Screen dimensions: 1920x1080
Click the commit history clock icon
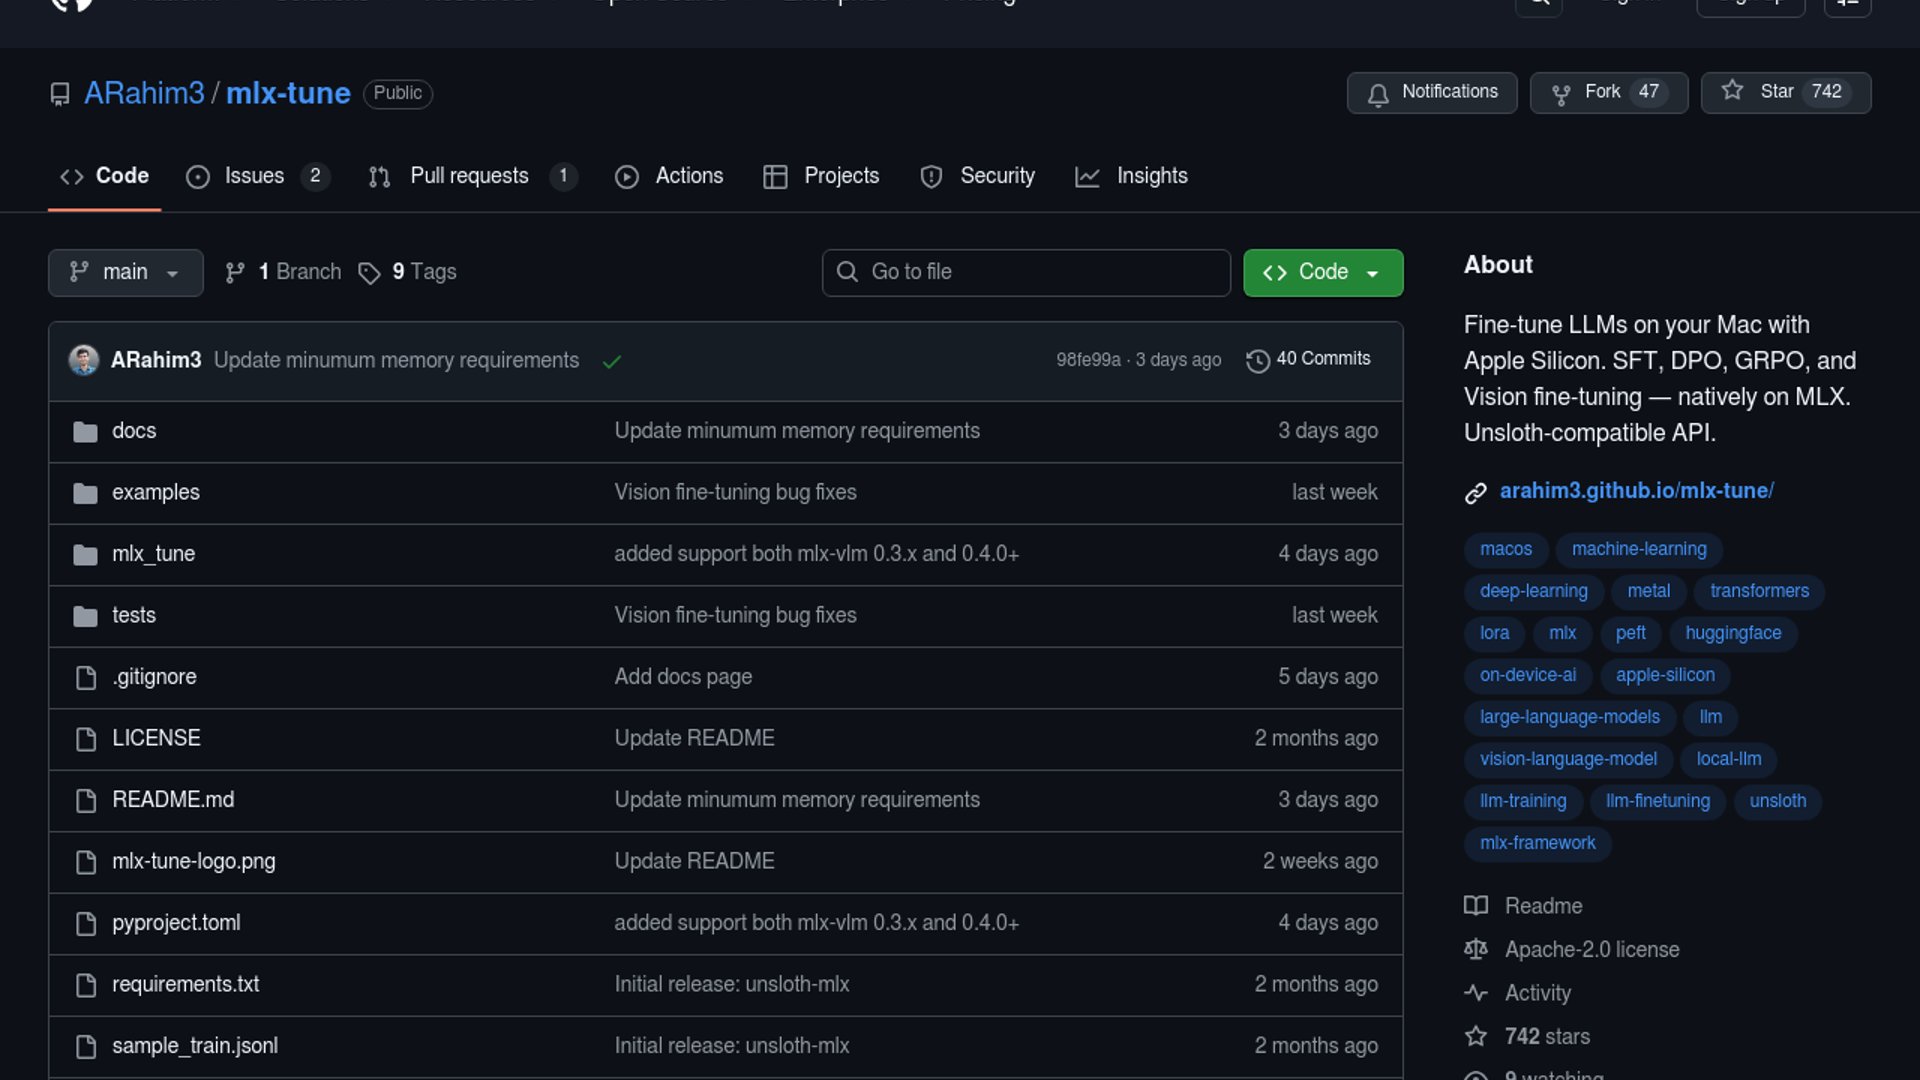pos(1257,360)
